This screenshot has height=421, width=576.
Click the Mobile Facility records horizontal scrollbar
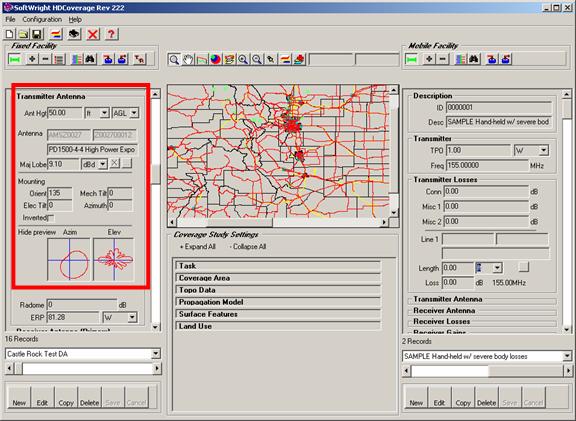point(487,371)
